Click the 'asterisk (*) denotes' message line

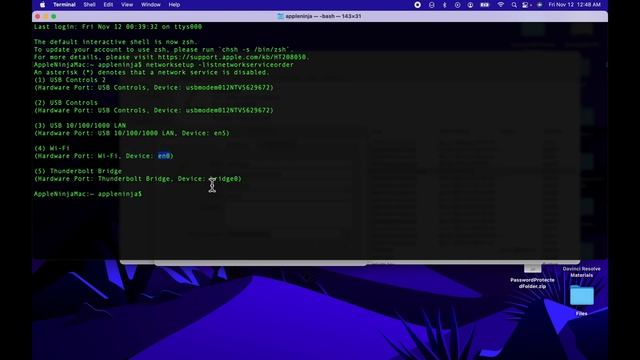point(152,72)
